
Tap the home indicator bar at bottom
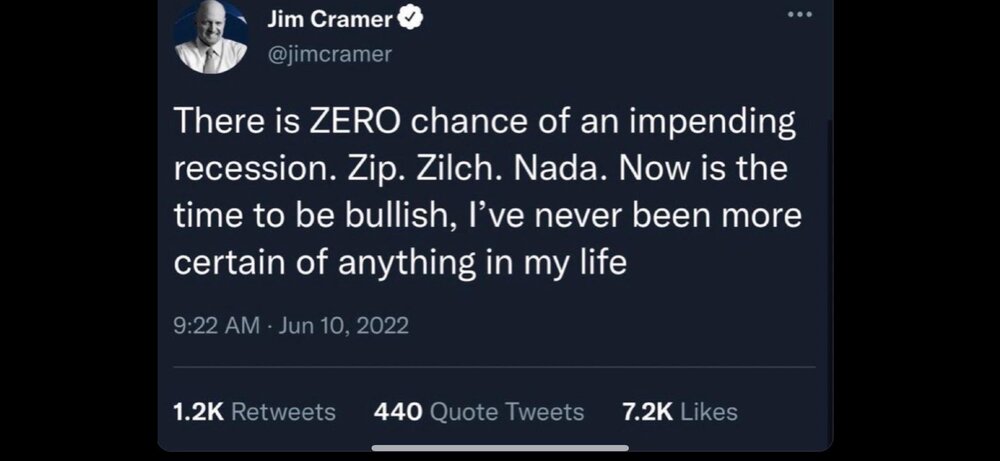500,447
